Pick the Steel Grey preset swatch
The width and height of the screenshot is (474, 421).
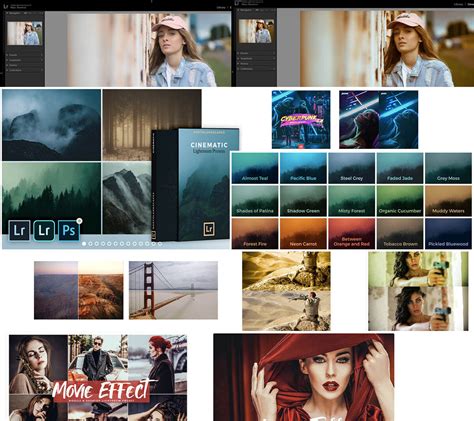pyautogui.click(x=352, y=168)
